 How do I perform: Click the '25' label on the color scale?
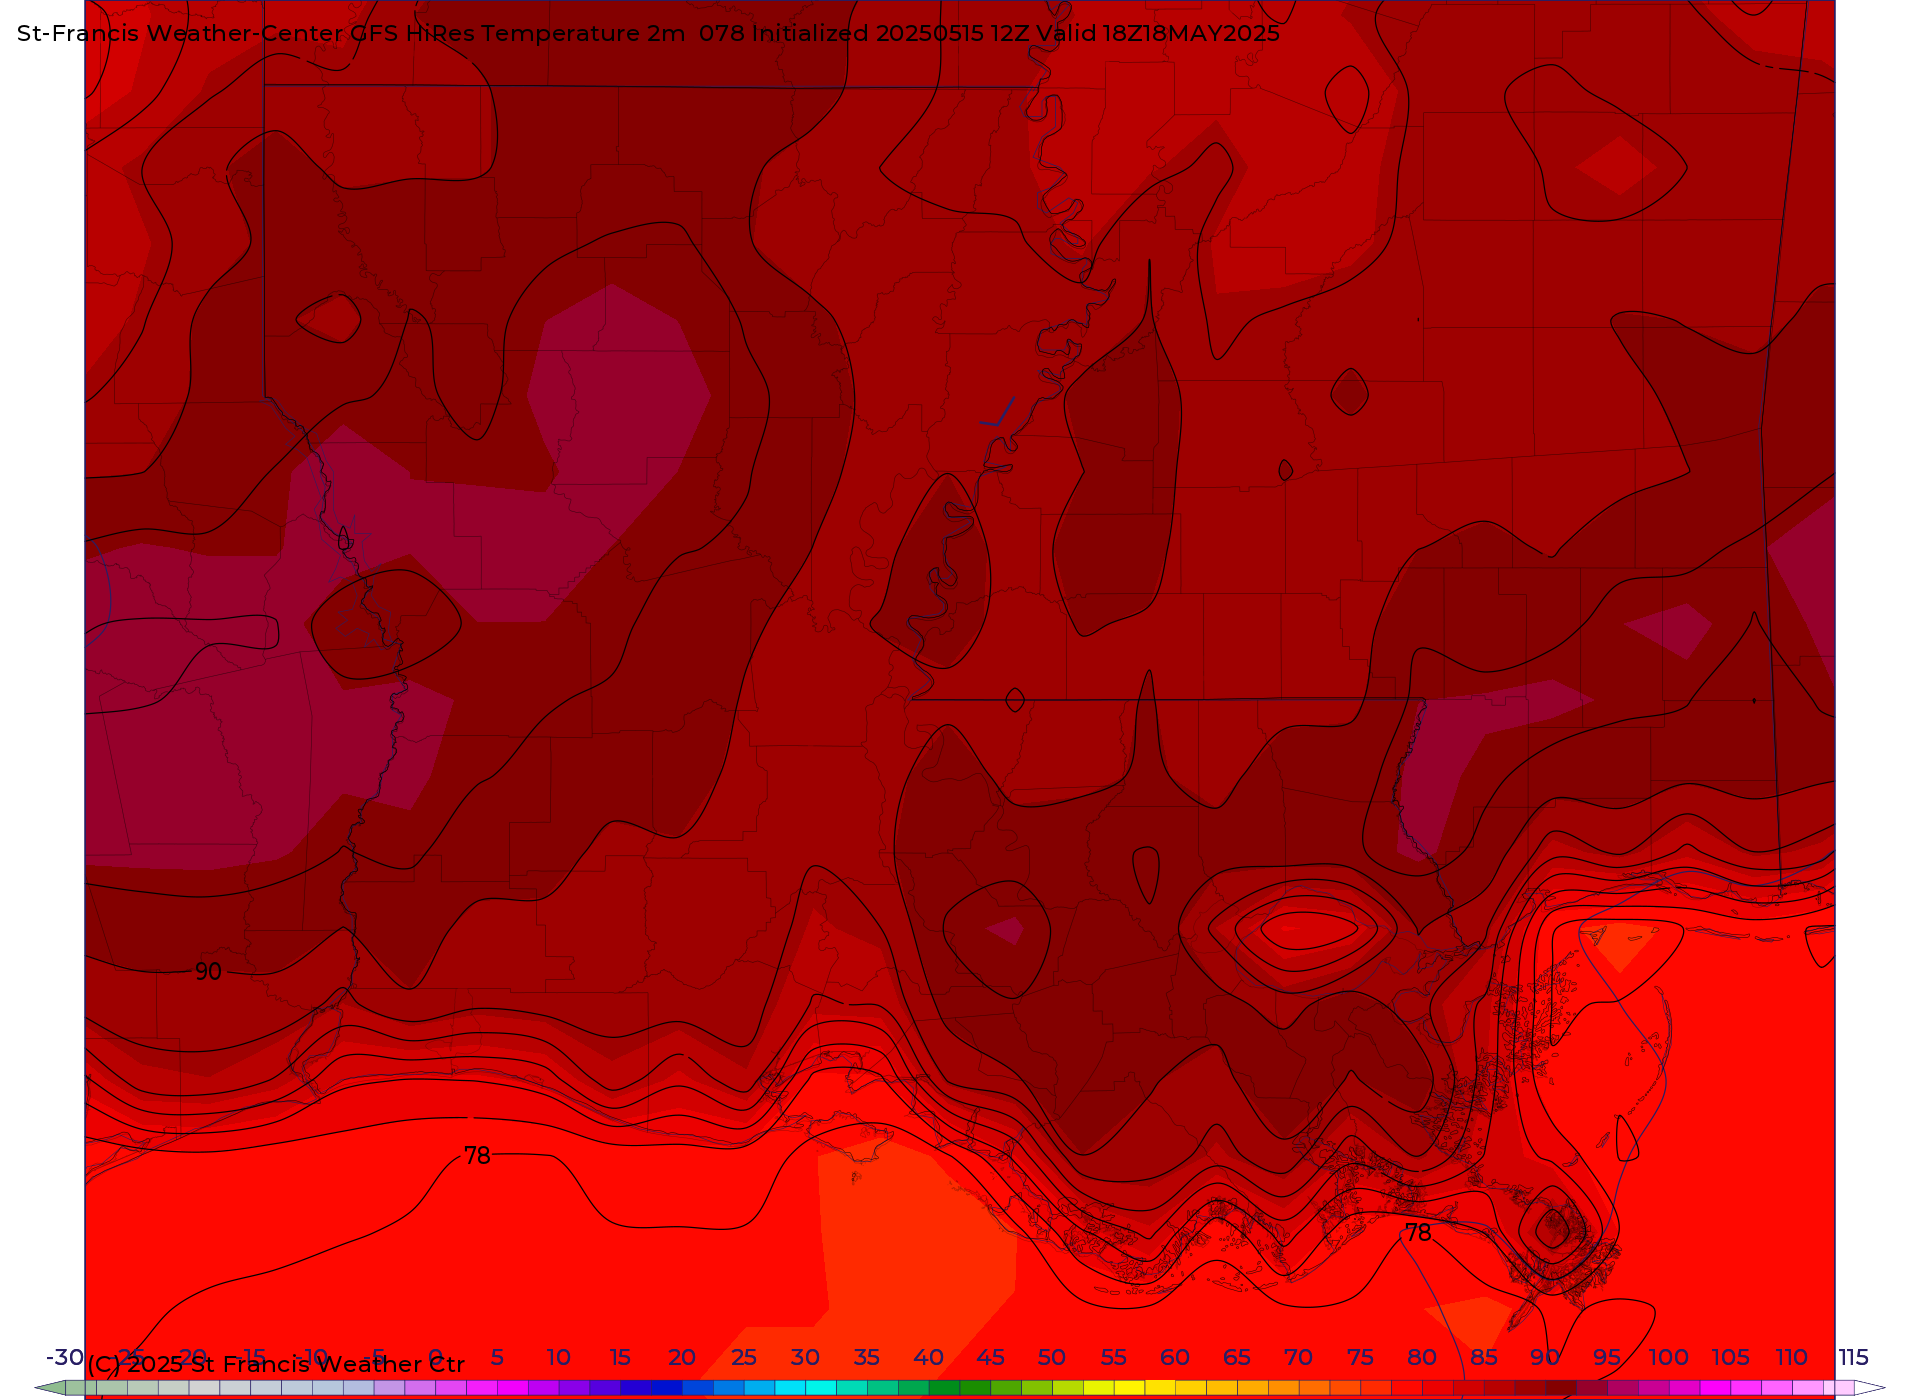coord(744,1357)
